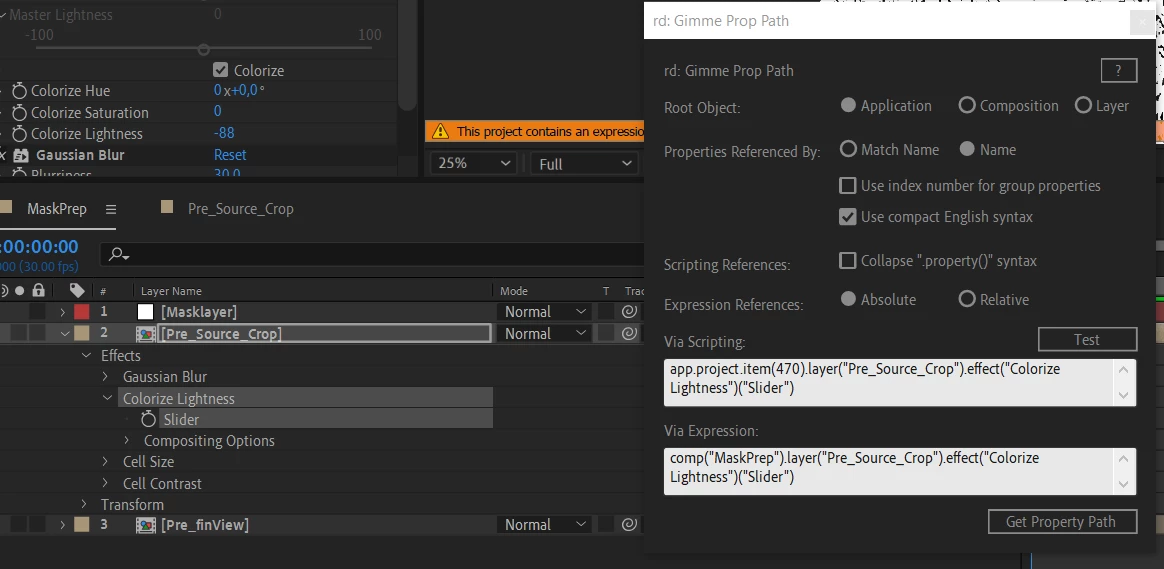This screenshot has width=1164, height=569.
Task: Click the timeline layer search field
Action: (371, 254)
